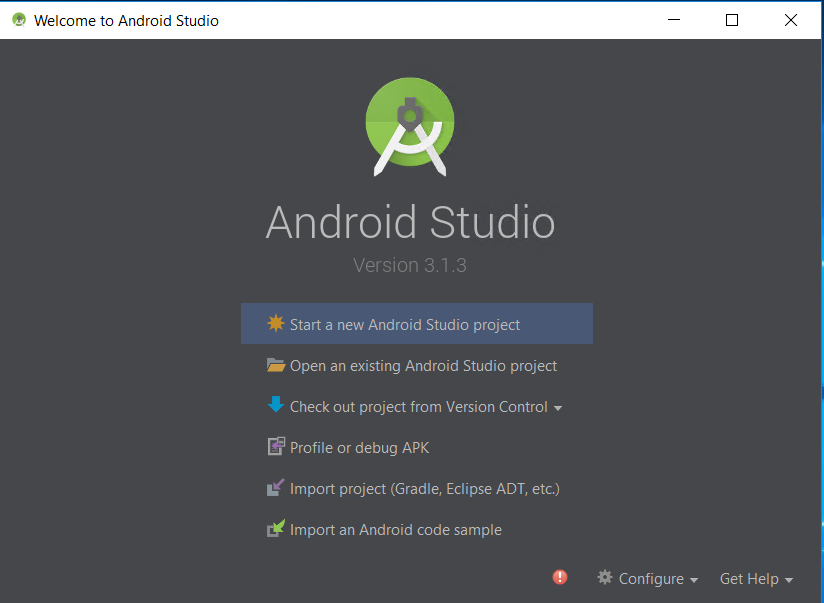Click the Import project arrow icon
824x603 pixels.
[x=276, y=487]
